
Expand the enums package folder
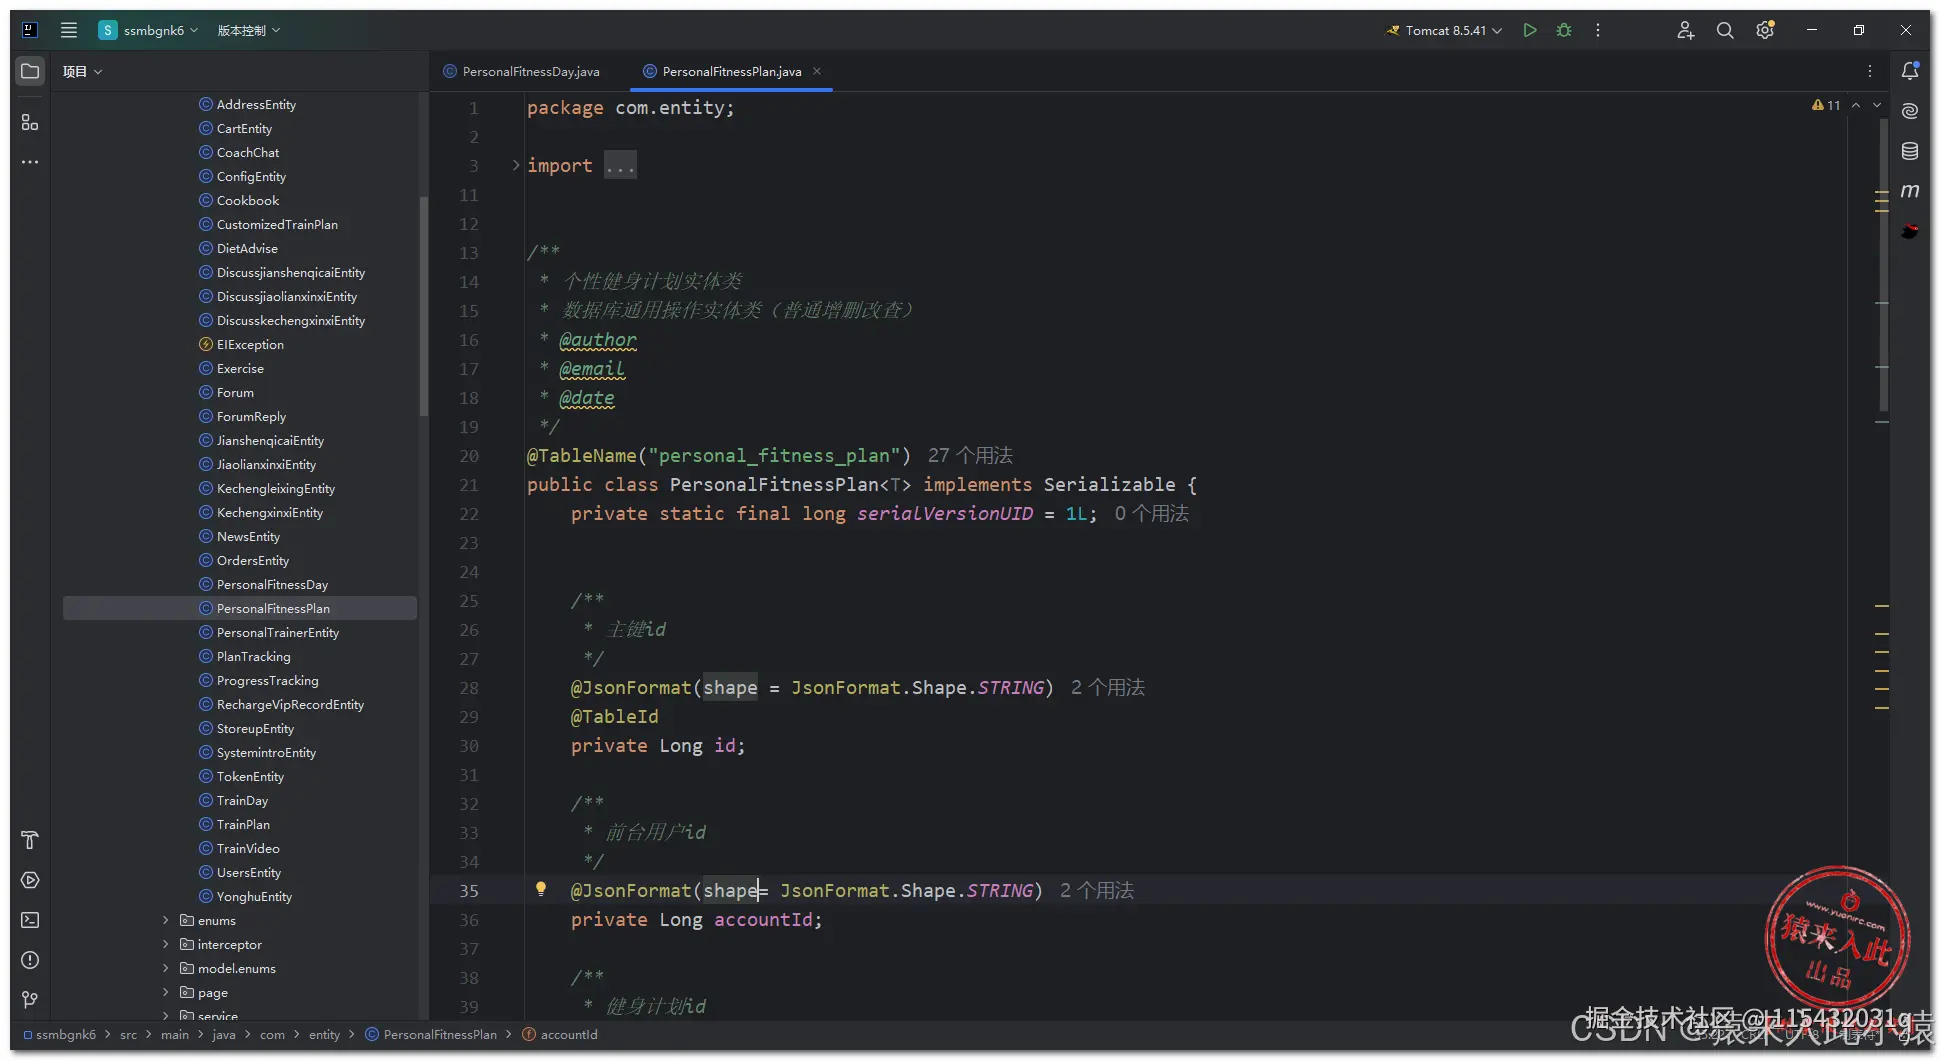click(166, 920)
